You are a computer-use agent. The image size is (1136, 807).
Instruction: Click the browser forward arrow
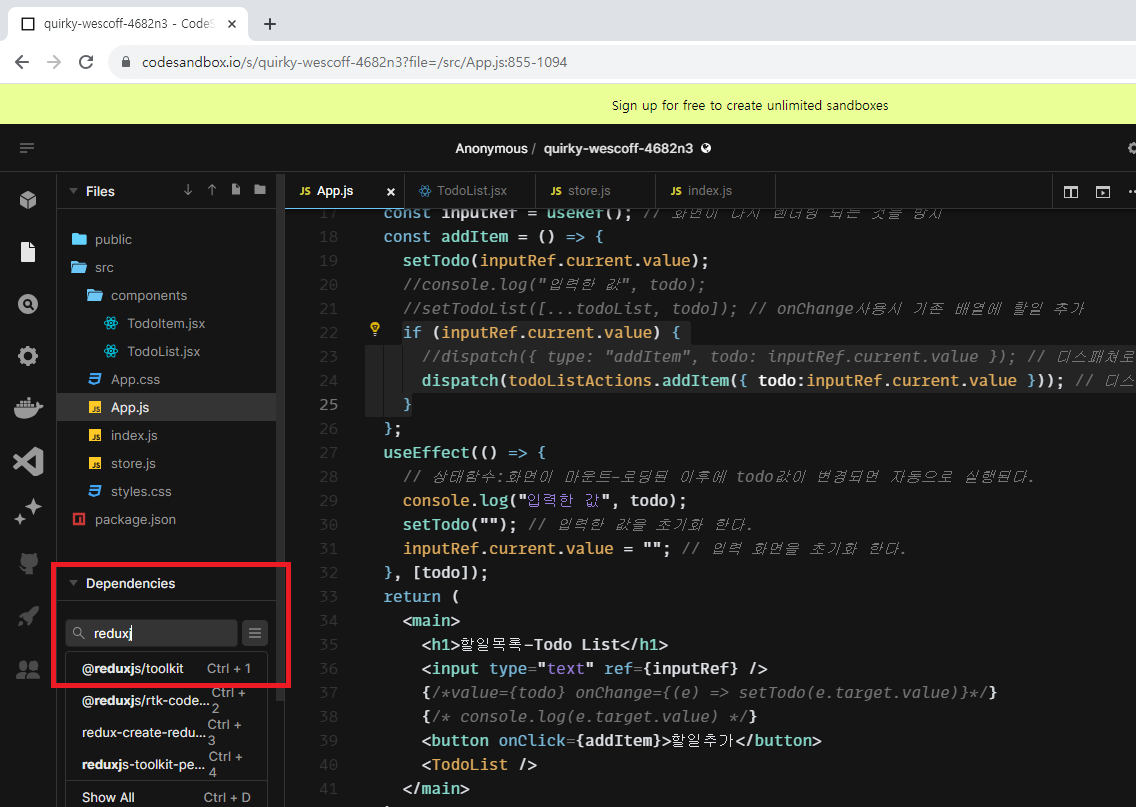[x=54, y=62]
